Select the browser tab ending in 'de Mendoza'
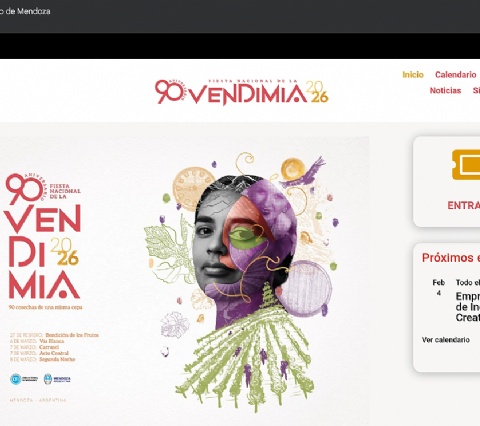This screenshot has width=480, height=426. [25, 11]
